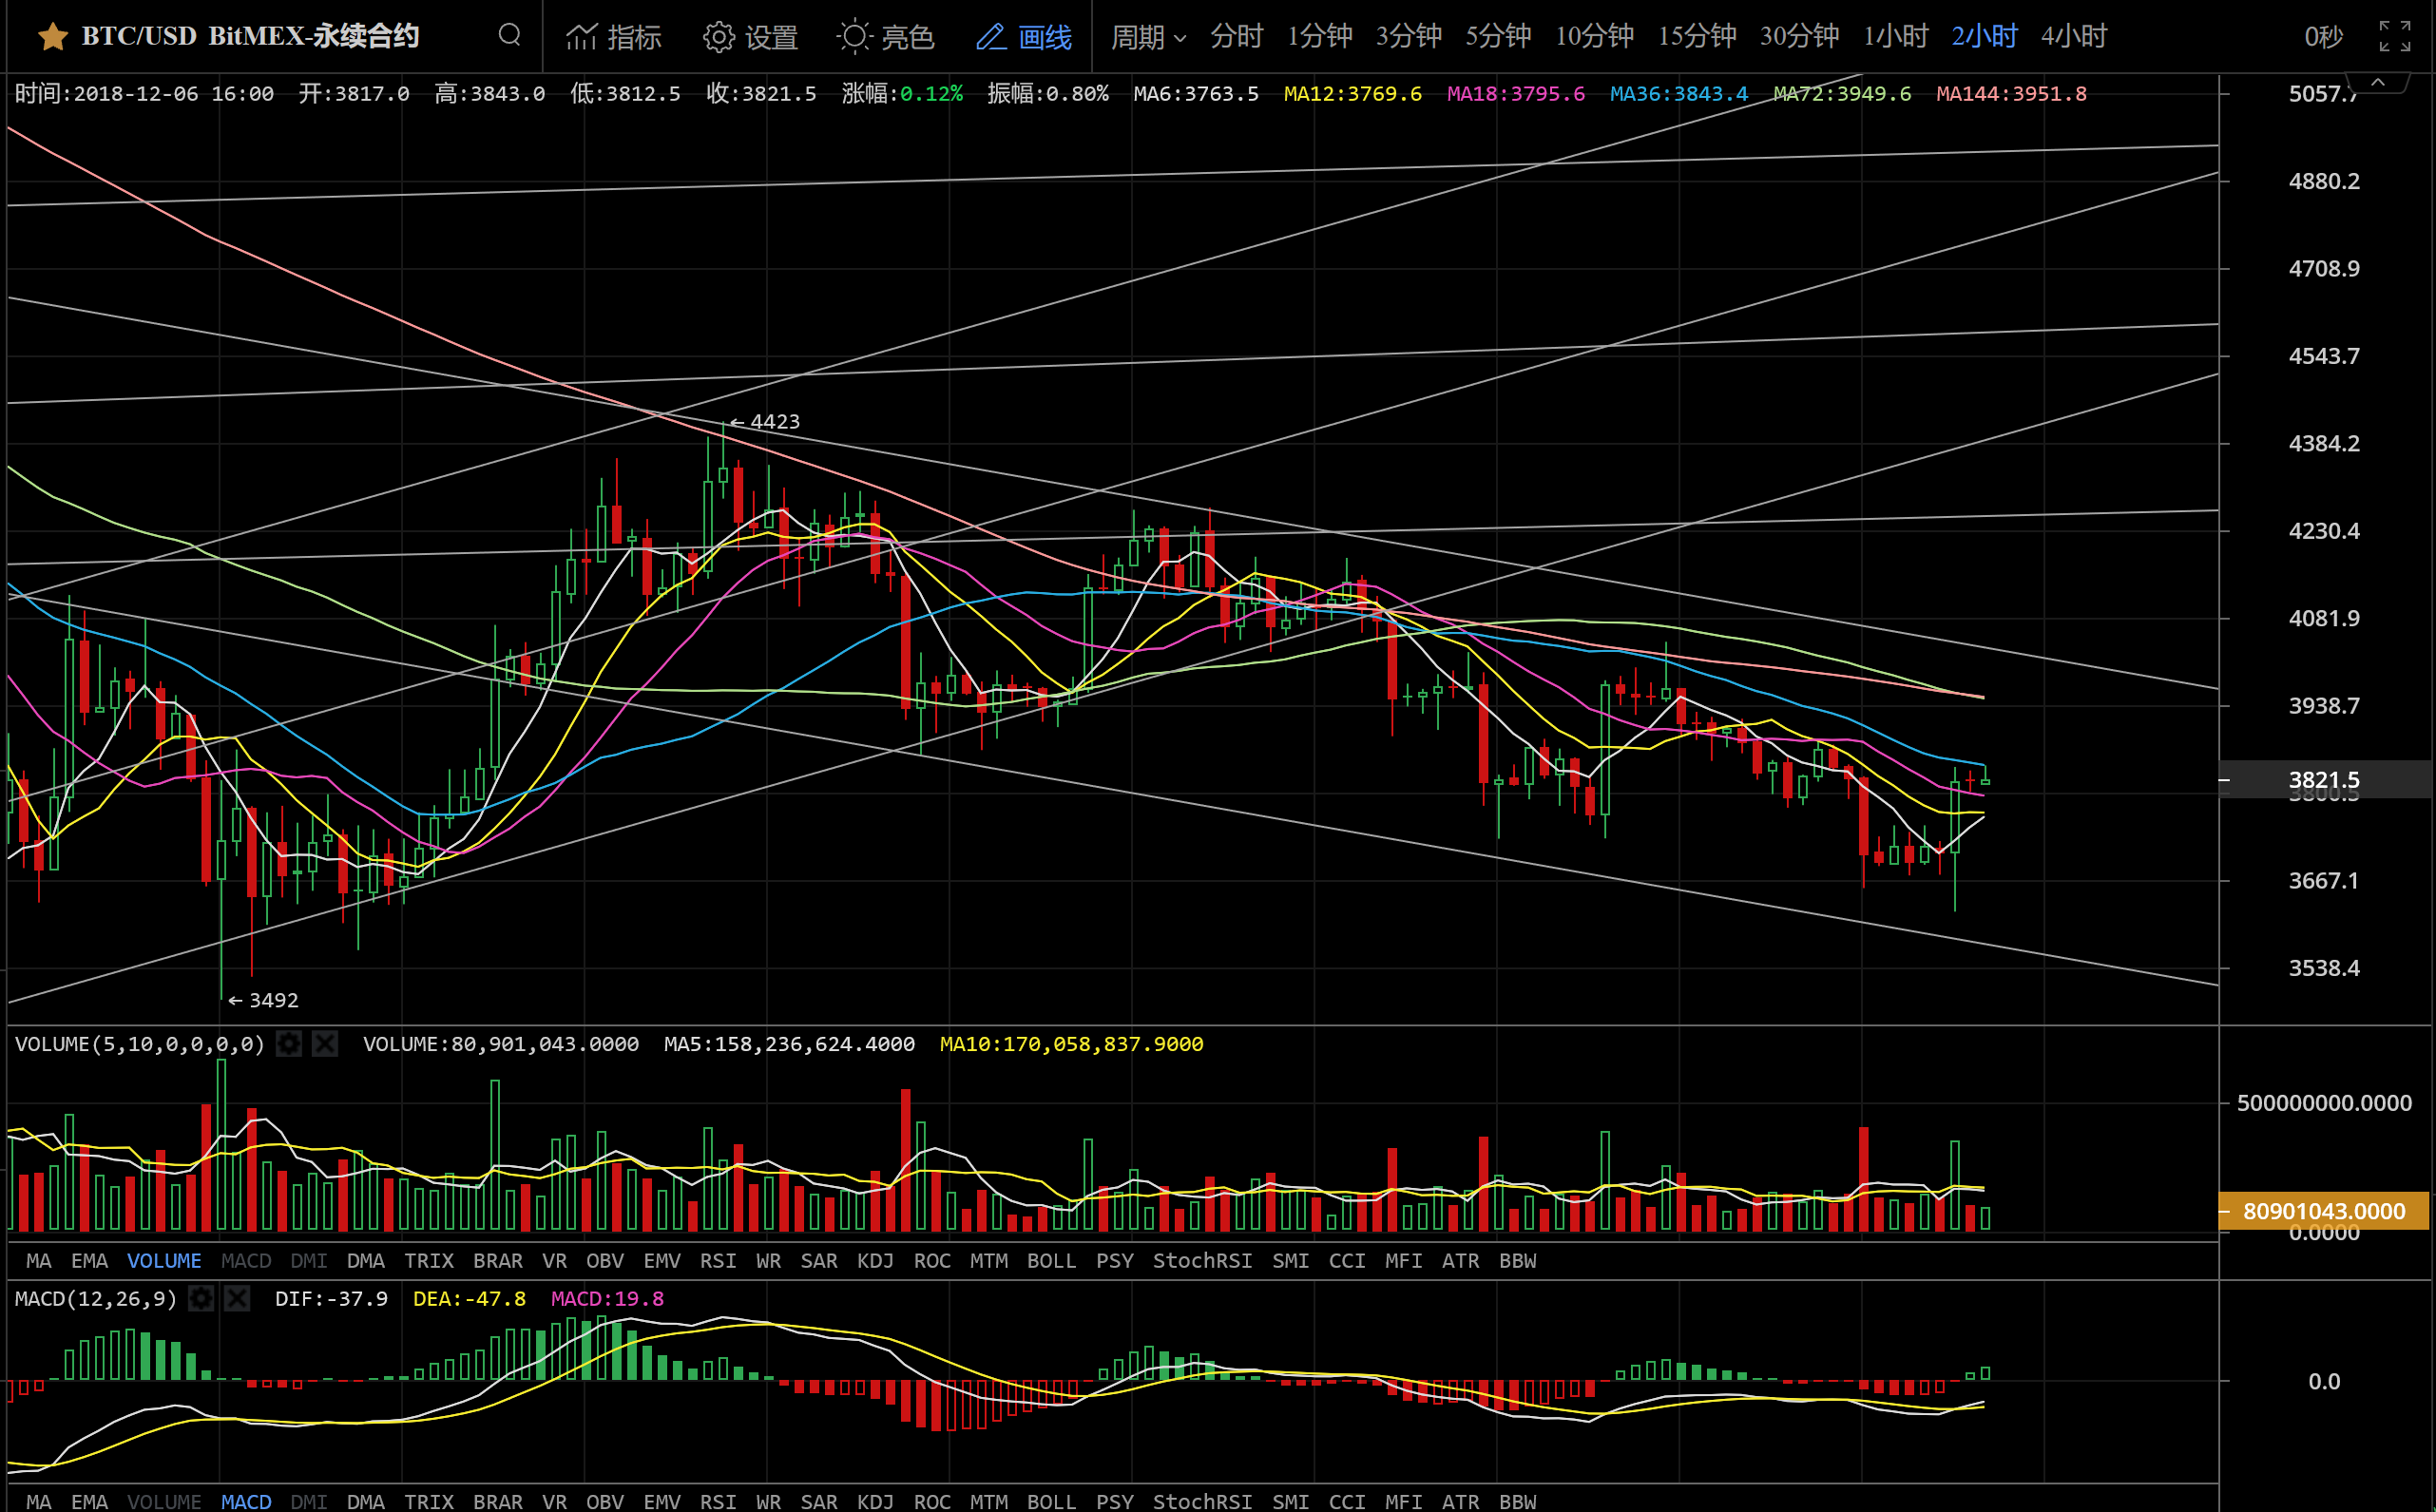Screen dimensions: 2436x1512
Task: Click the favorite star icon beside BTC/USD
Action: 53,37
